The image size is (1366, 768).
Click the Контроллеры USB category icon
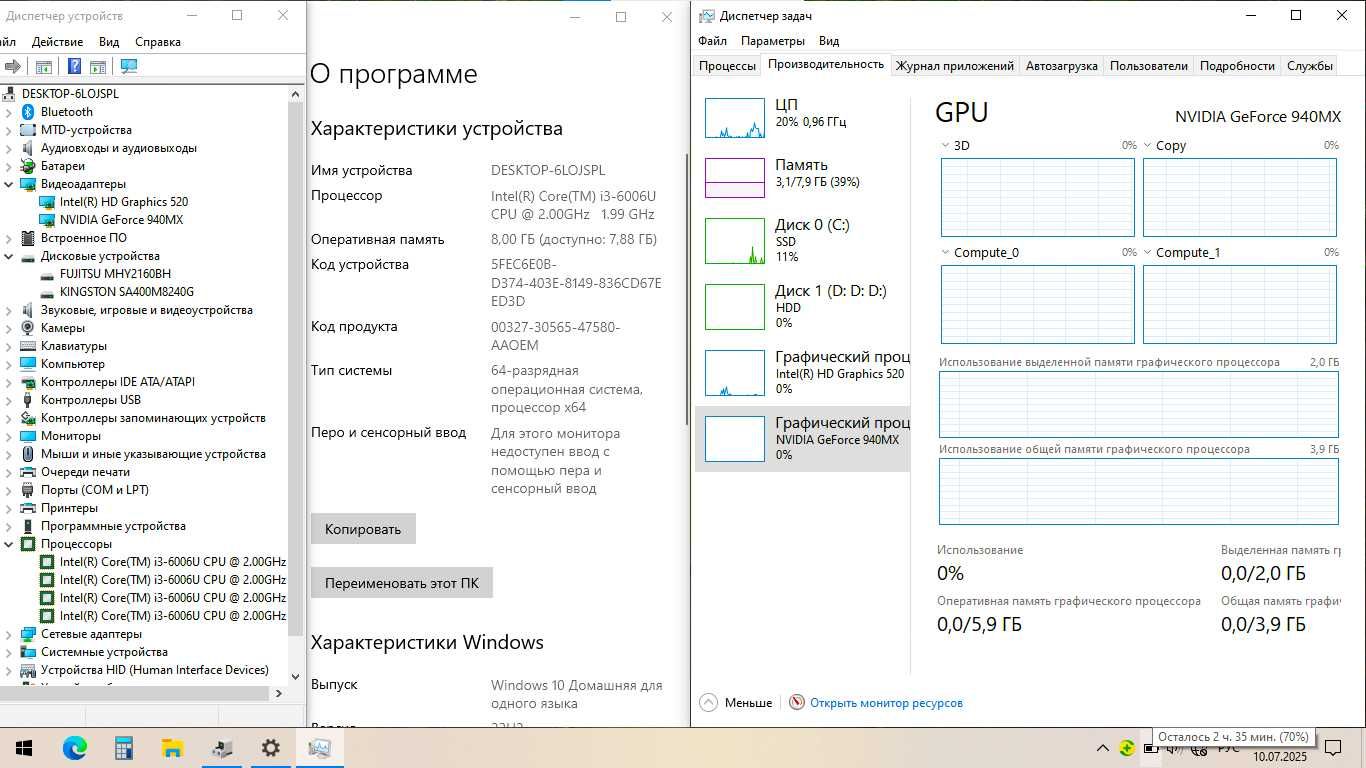pyautogui.click(x=28, y=400)
